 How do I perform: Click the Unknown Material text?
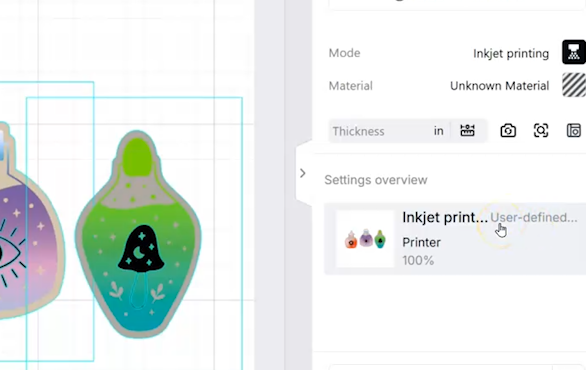pos(499,86)
